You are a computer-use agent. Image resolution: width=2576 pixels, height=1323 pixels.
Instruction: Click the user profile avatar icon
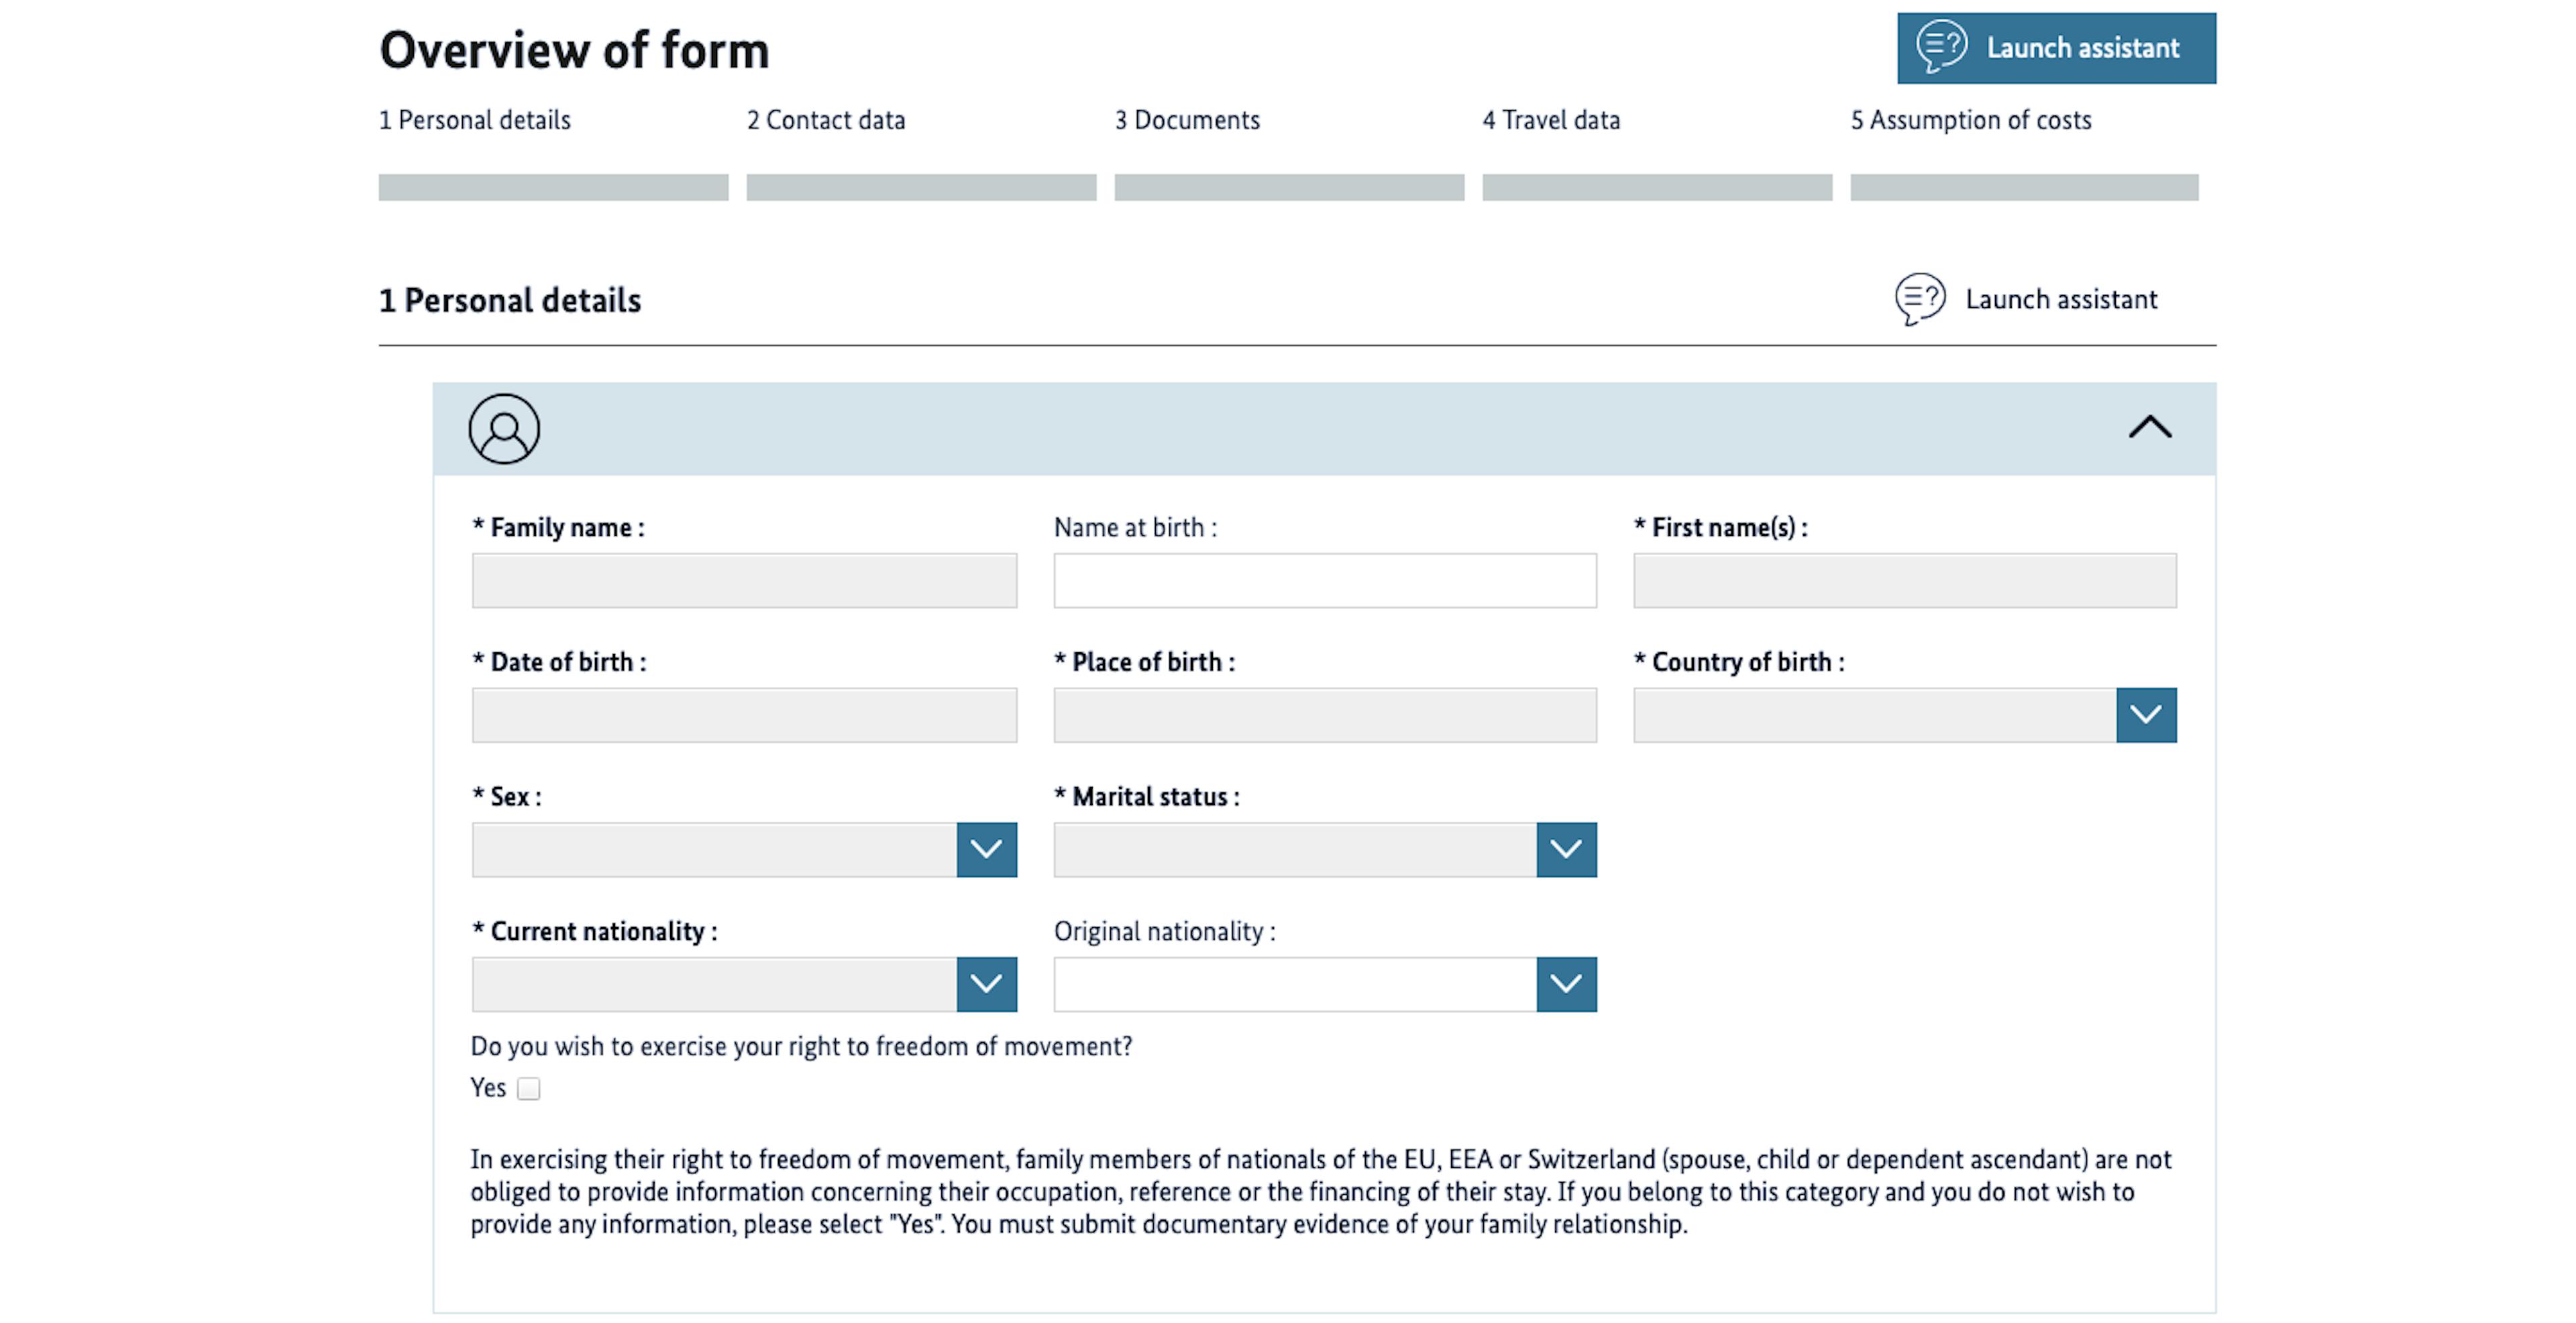504,428
